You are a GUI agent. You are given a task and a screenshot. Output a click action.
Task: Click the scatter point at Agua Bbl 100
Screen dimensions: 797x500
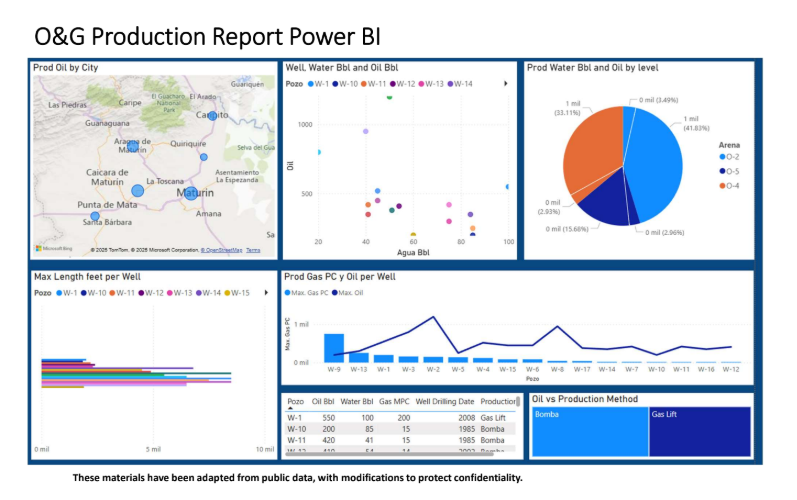click(508, 187)
